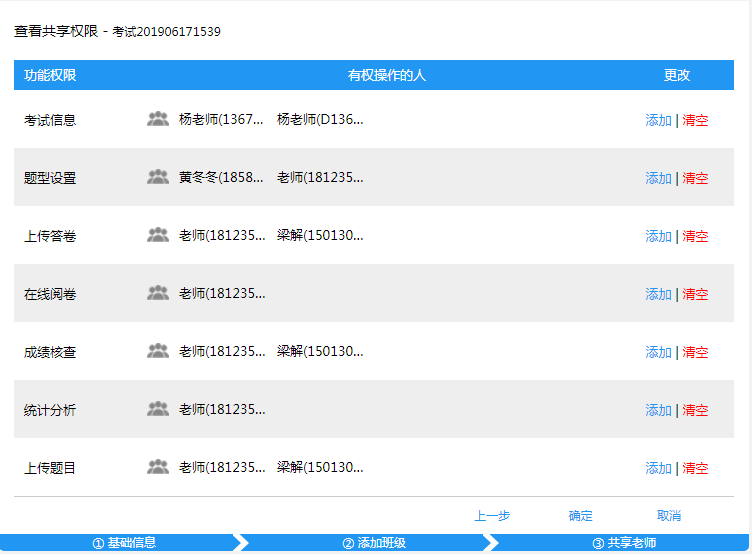
Task: Clear teachers from 考试信息 permission
Action: pyautogui.click(x=695, y=120)
